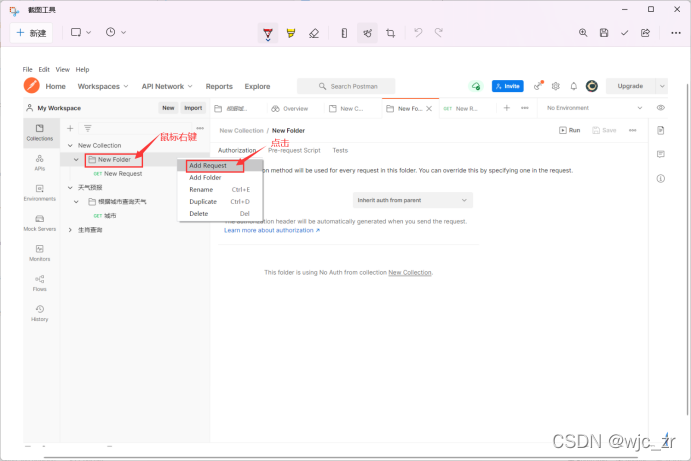
Task: Click the user avatar icon
Action: (x=592, y=86)
